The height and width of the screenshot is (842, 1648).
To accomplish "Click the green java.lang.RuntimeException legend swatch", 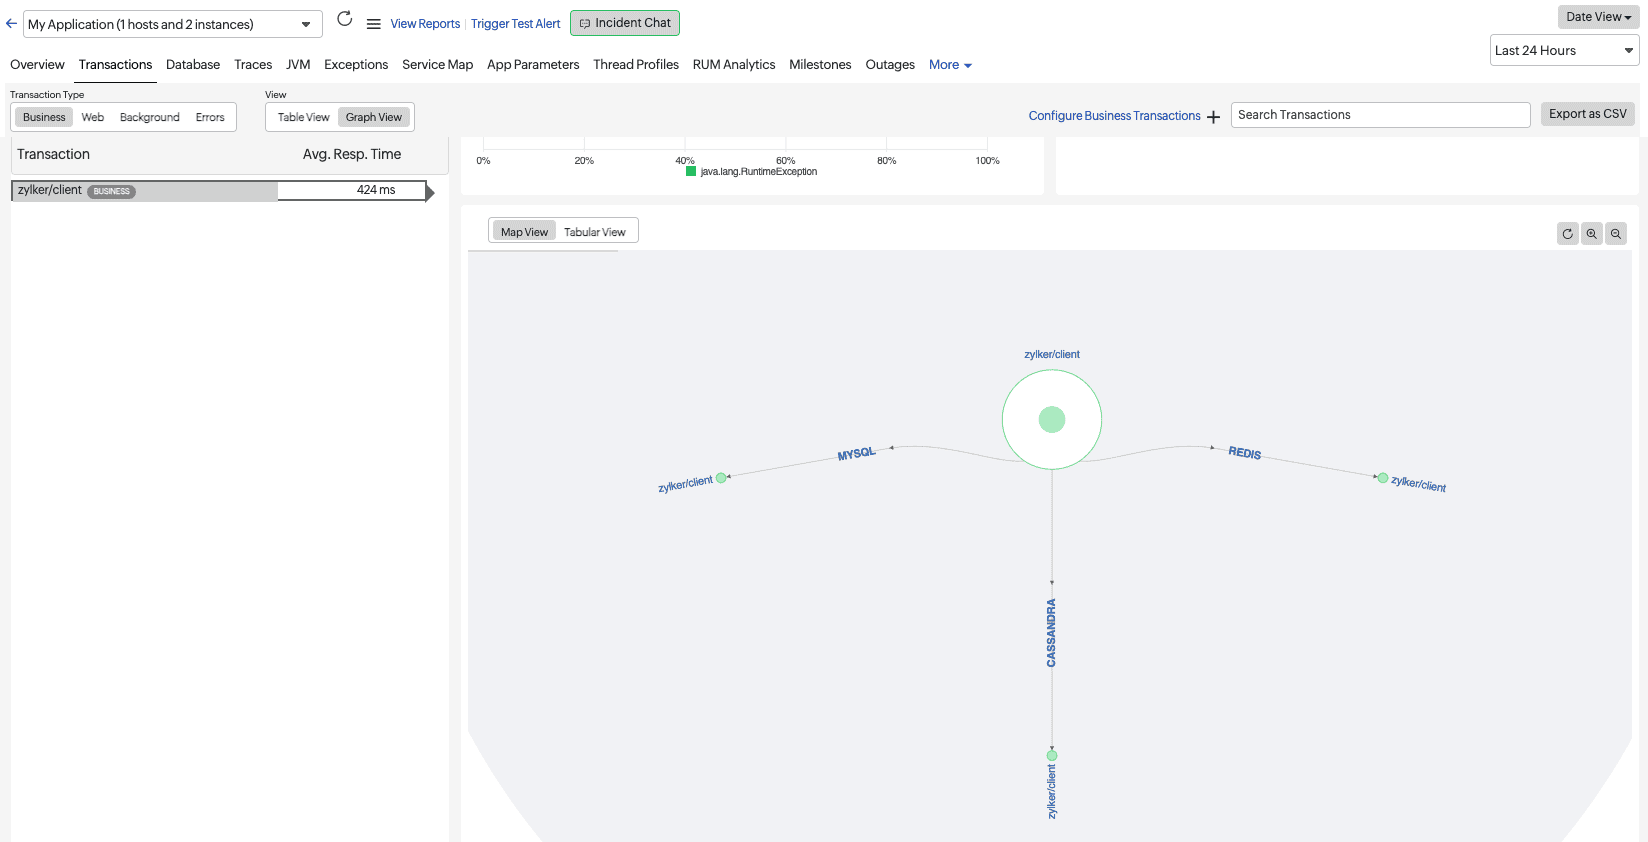I will (x=690, y=172).
